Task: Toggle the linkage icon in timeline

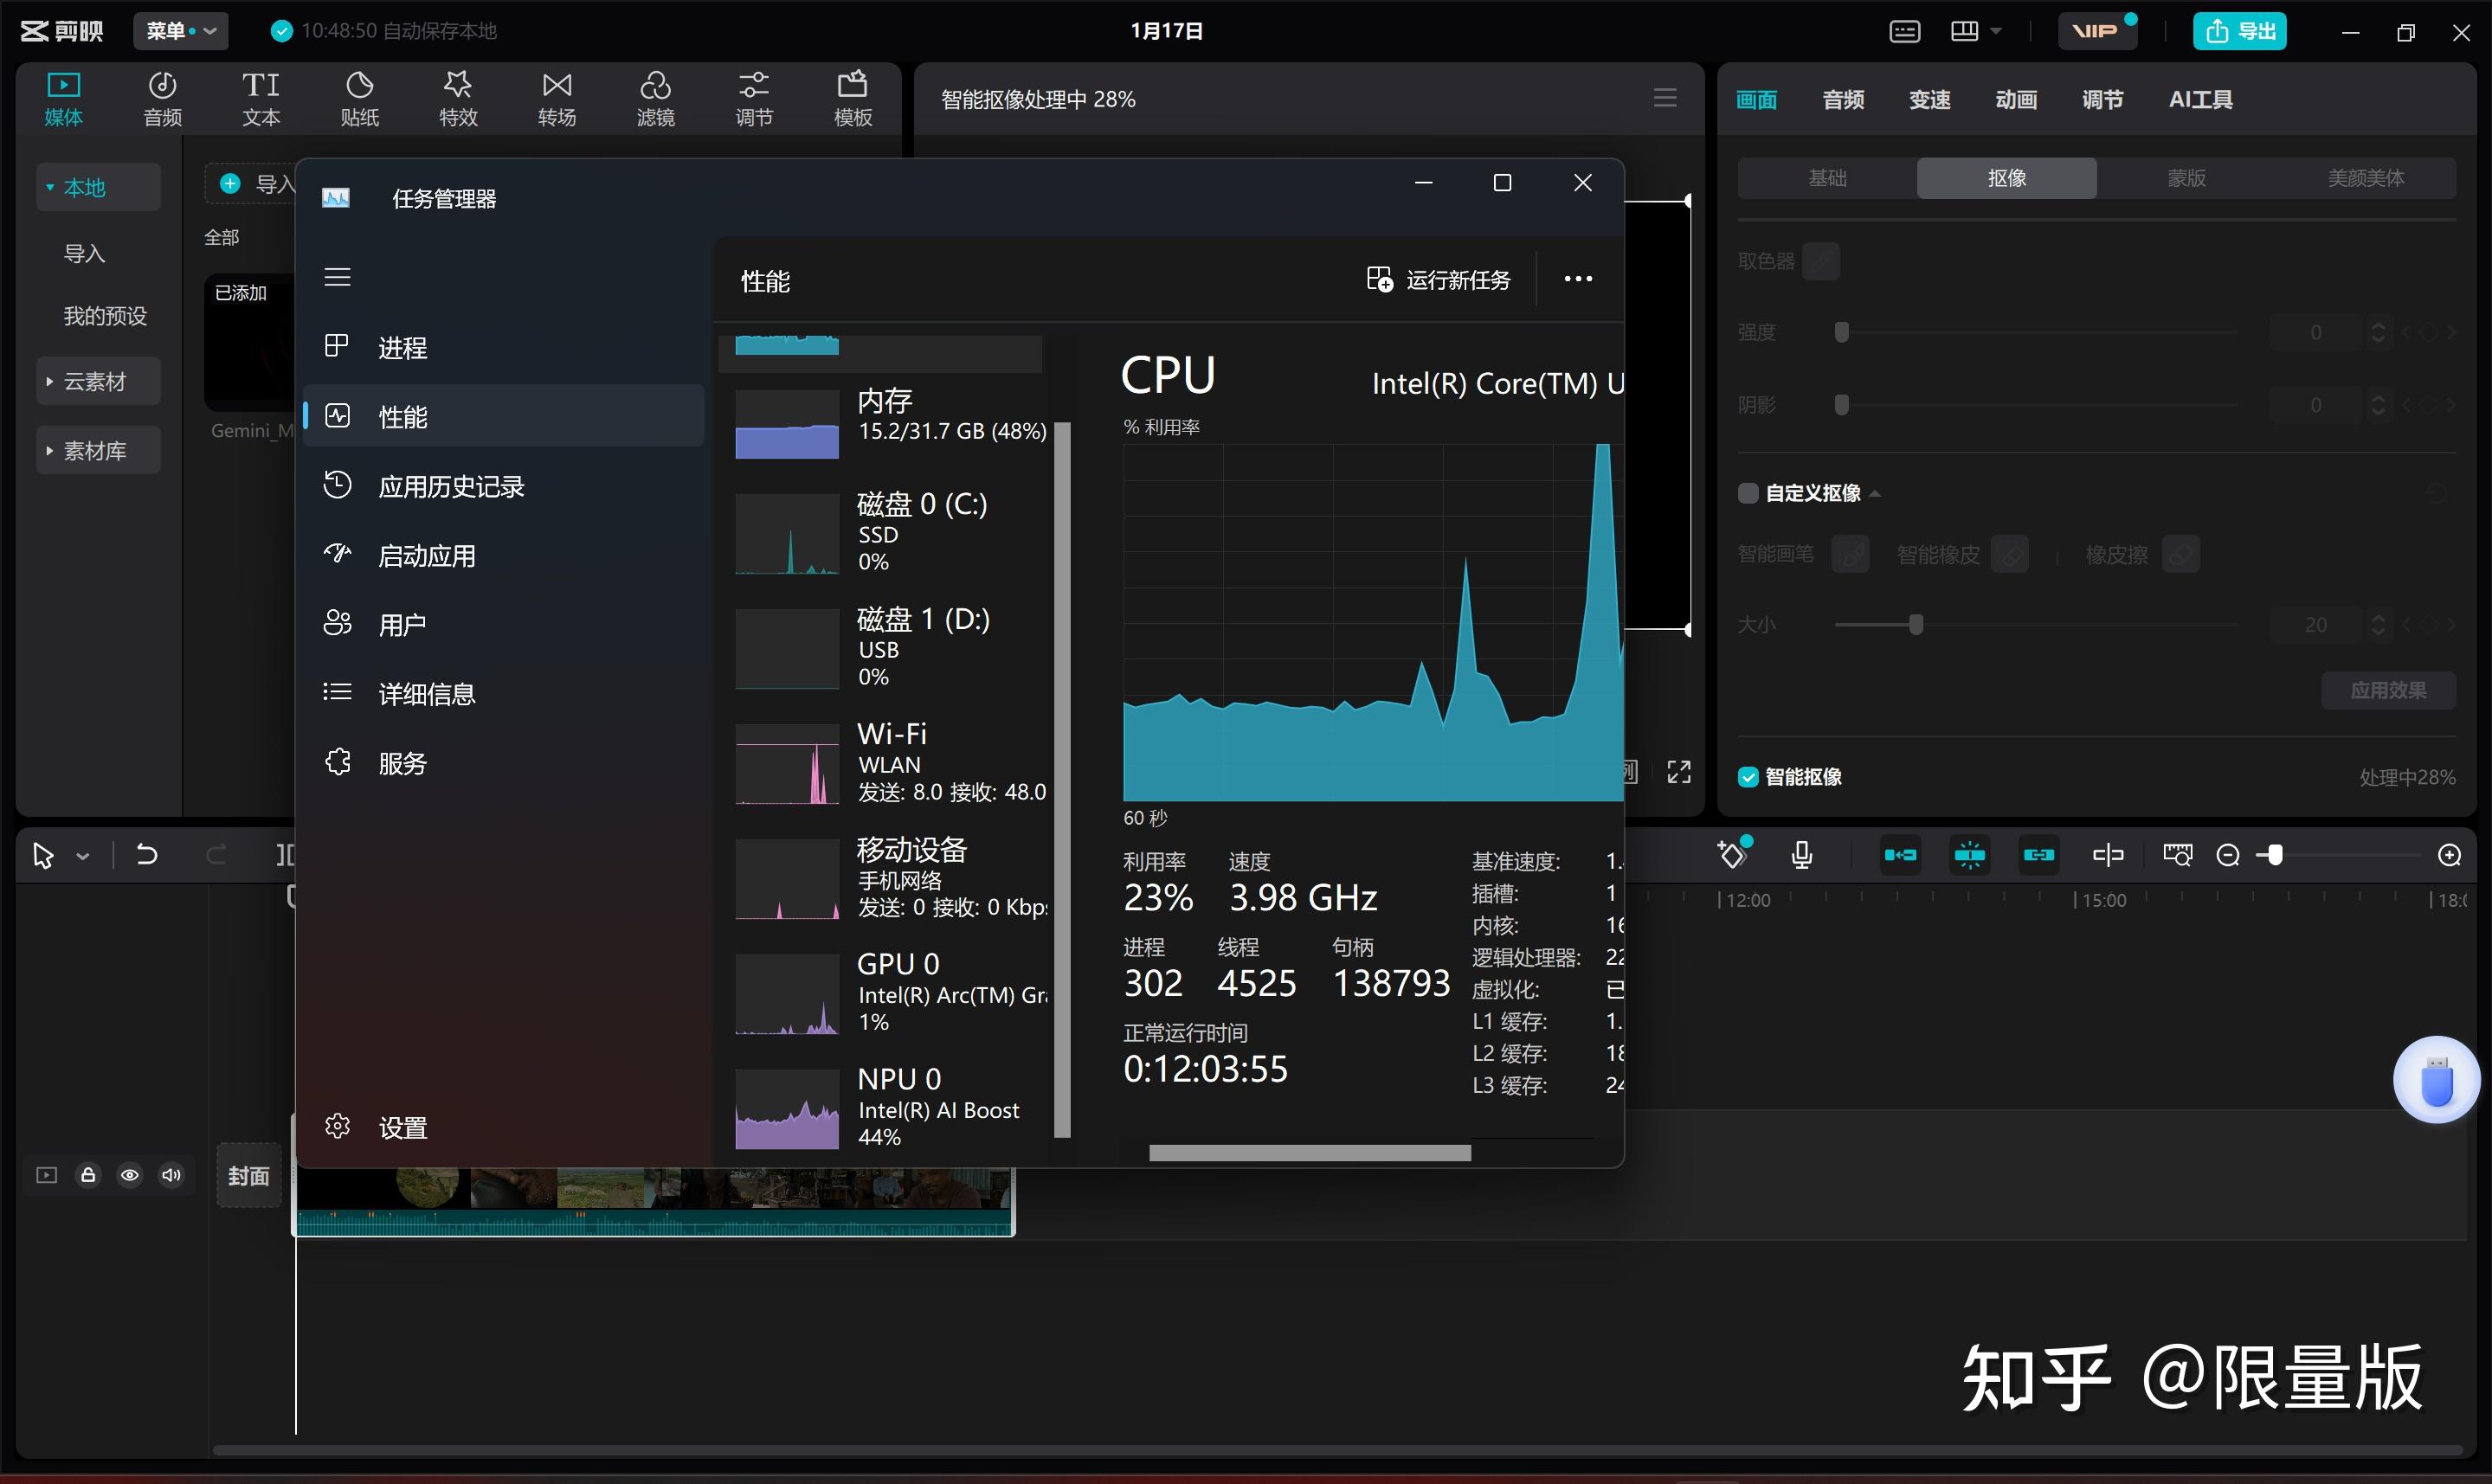Action: click(x=2039, y=855)
